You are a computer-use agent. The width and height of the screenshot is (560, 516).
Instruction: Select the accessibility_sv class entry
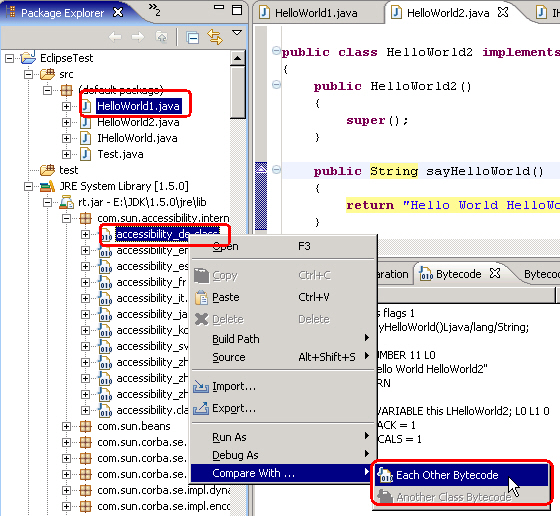pos(152,346)
